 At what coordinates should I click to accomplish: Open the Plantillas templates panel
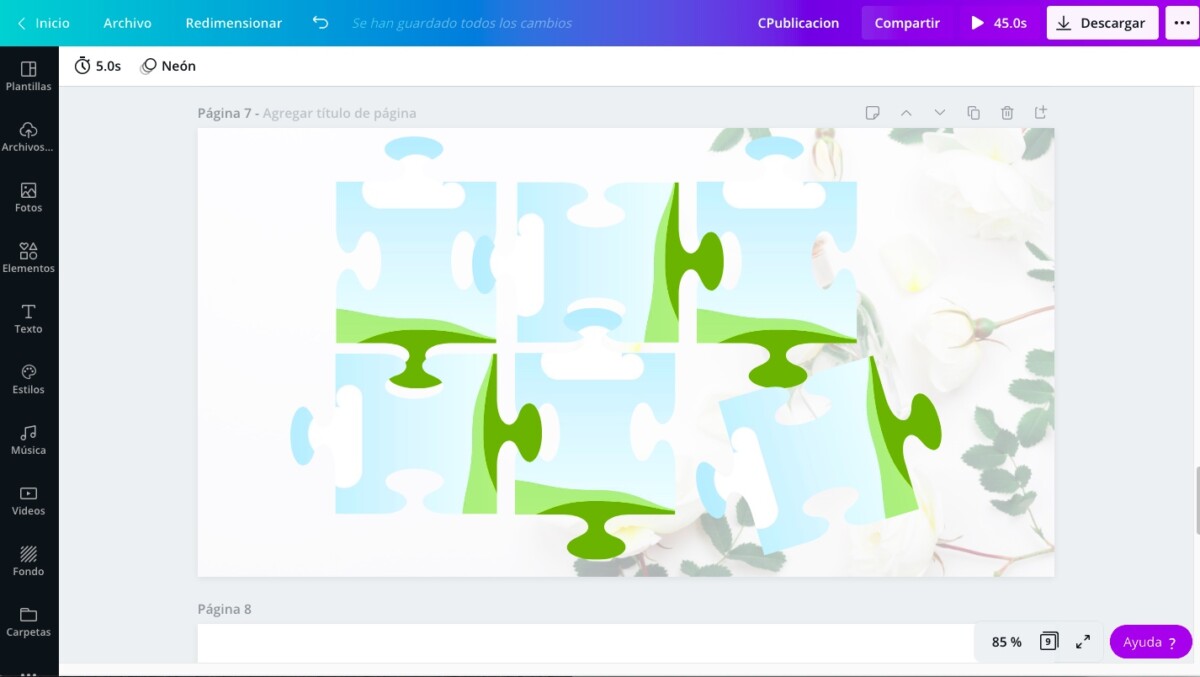(28, 75)
